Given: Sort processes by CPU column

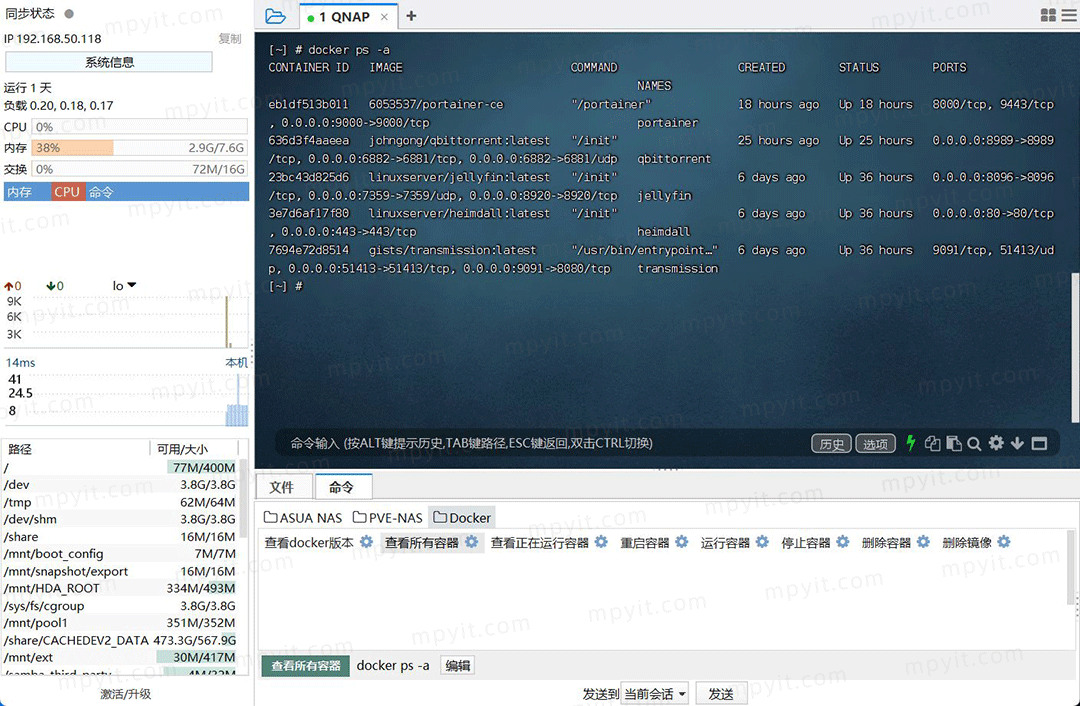Looking at the screenshot, I should click(x=67, y=192).
